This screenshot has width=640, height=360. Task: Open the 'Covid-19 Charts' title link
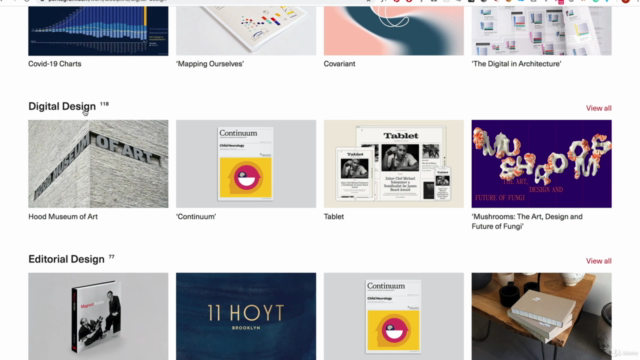click(x=55, y=64)
